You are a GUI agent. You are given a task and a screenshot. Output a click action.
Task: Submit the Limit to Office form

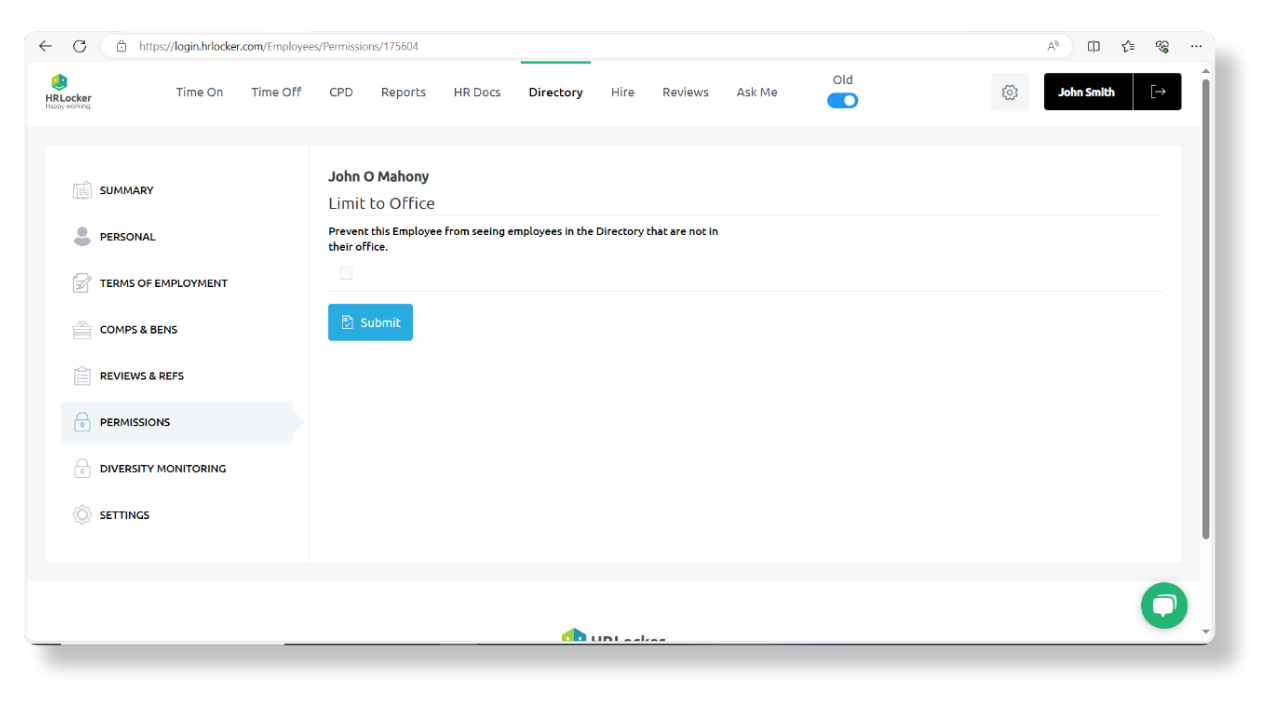click(x=370, y=322)
